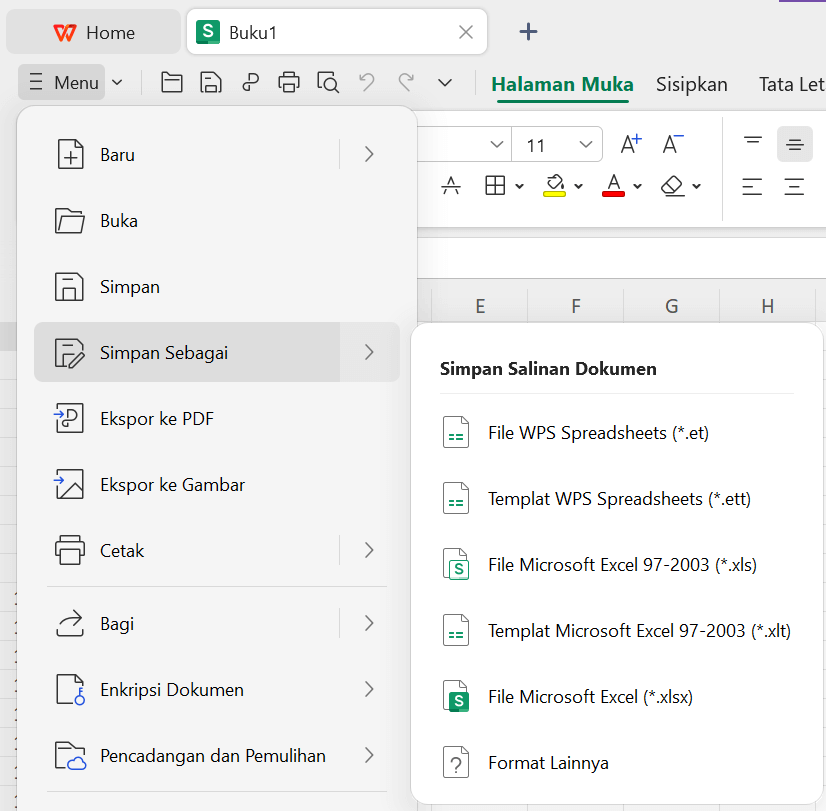This screenshot has width=826, height=811.
Task: Select Ekspor ke Gambar menu item
Action: (172, 485)
